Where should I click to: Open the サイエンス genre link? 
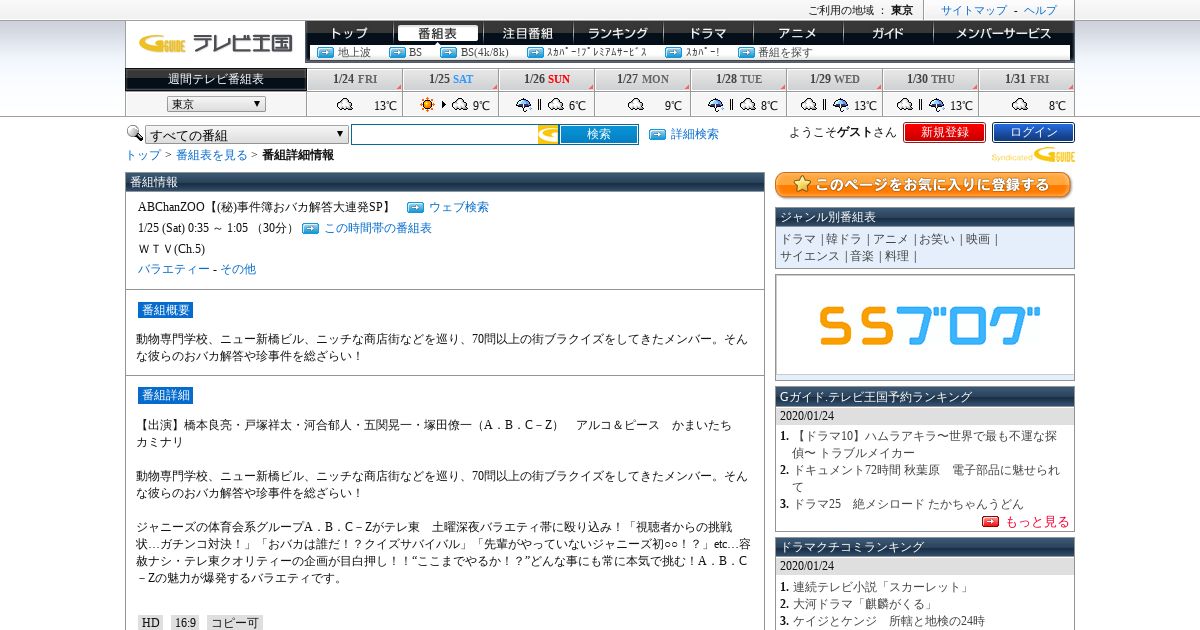[x=810, y=256]
